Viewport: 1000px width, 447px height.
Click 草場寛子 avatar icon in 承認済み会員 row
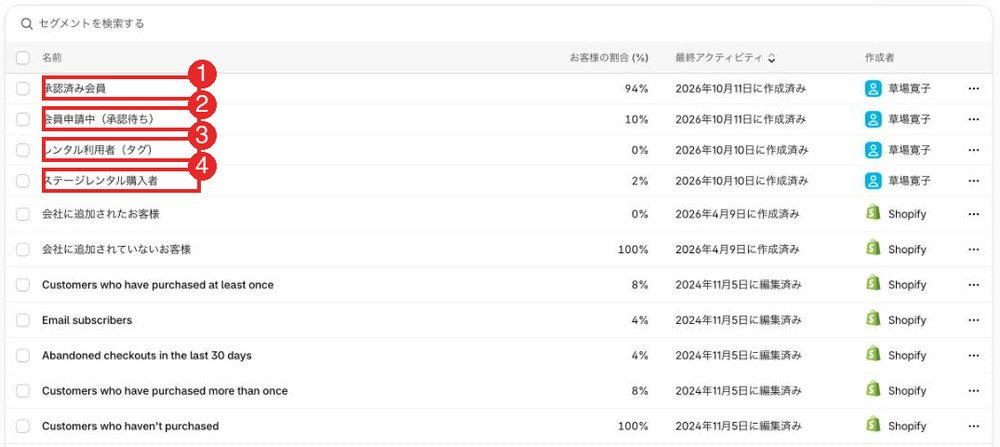[x=873, y=89]
